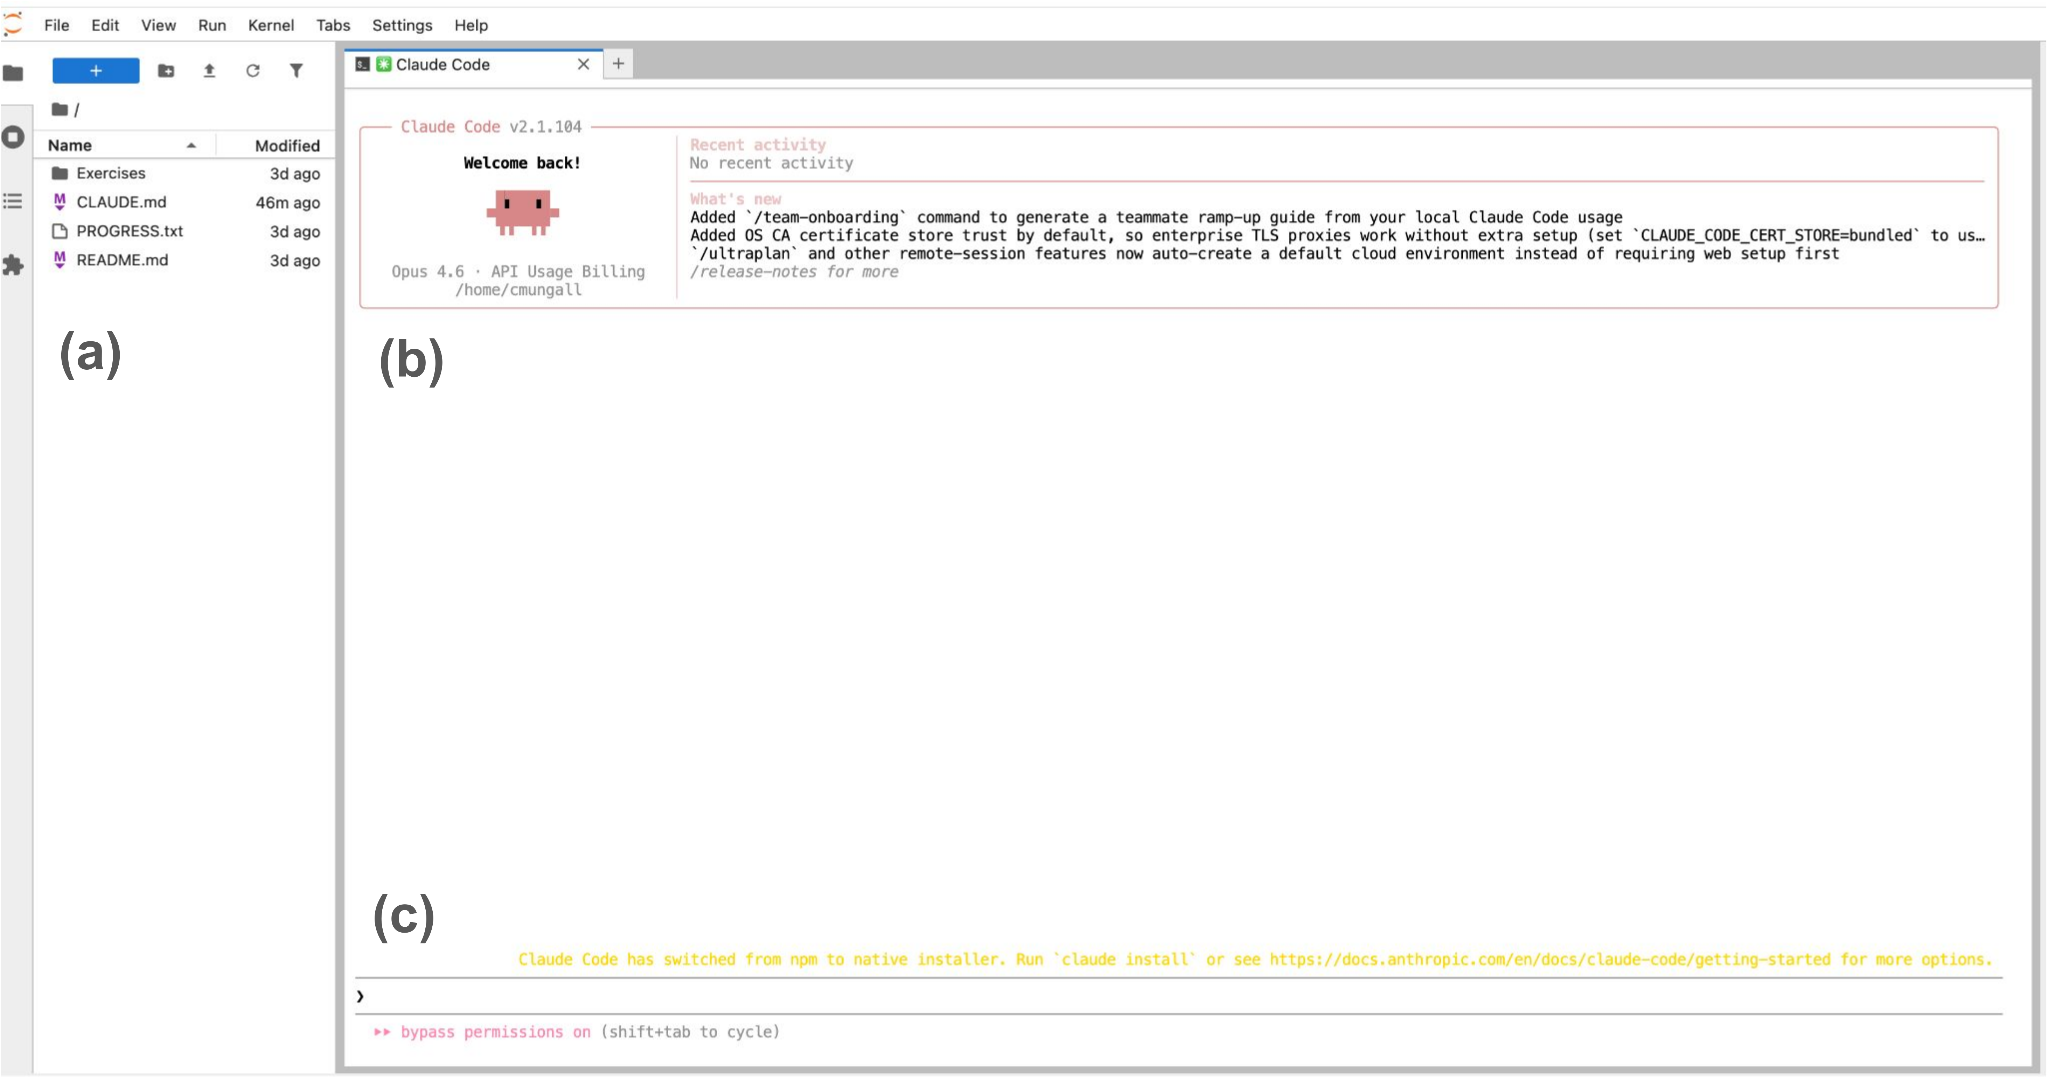Screen dimensions: 2048x1077
Task: Select the Exercises folder
Action: (185, 173)
